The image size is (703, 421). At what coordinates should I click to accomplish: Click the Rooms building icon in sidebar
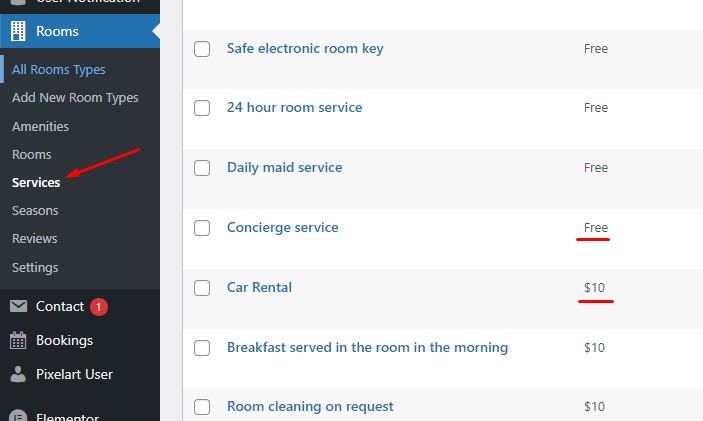tap(18, 31)
